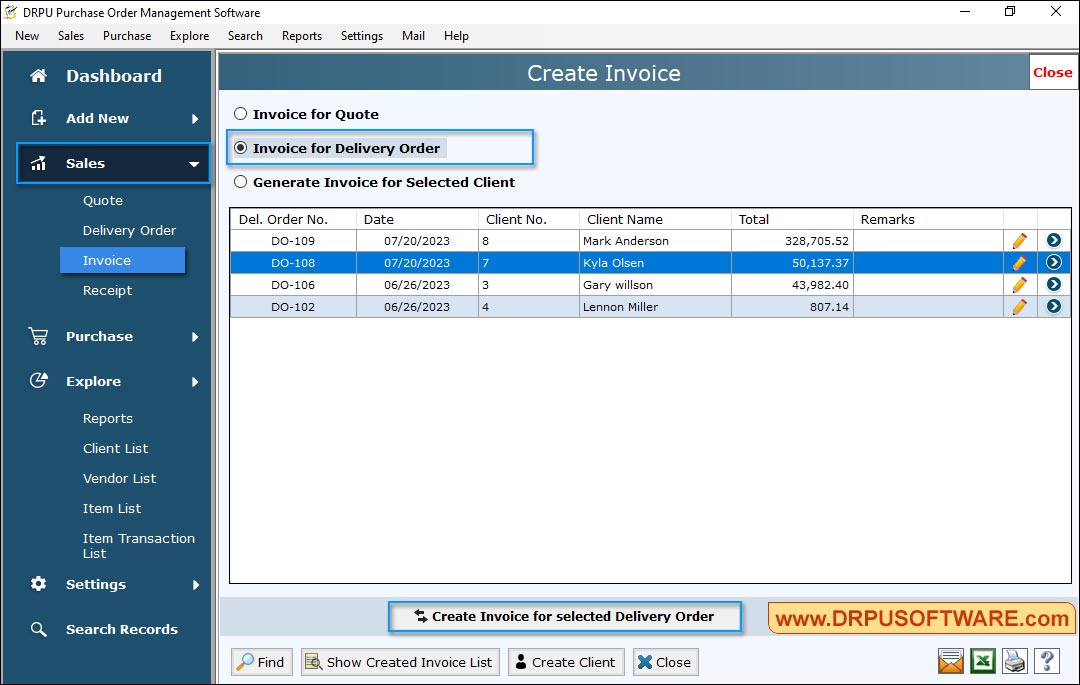
Task: Click the Search Records magnifier icon
Action: (38, 629)
